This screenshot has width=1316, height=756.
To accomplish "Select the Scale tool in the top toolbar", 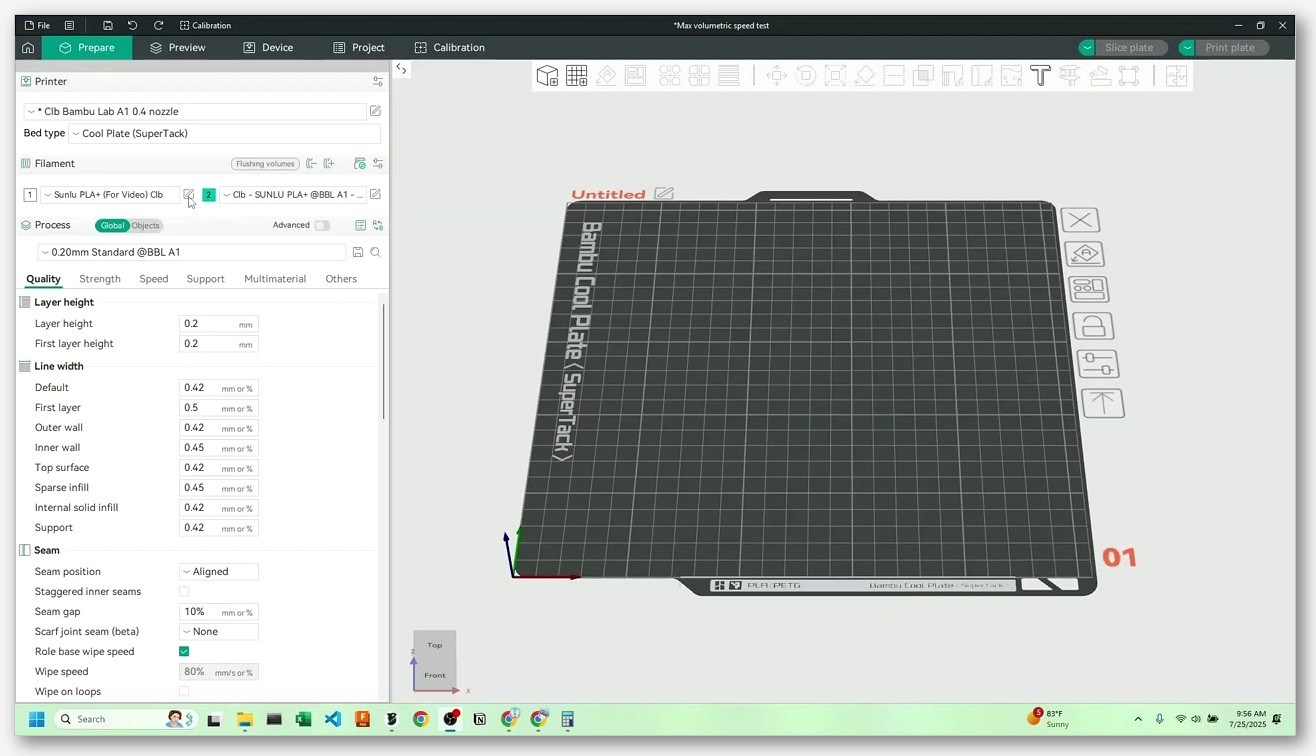I will coord(835,76).
